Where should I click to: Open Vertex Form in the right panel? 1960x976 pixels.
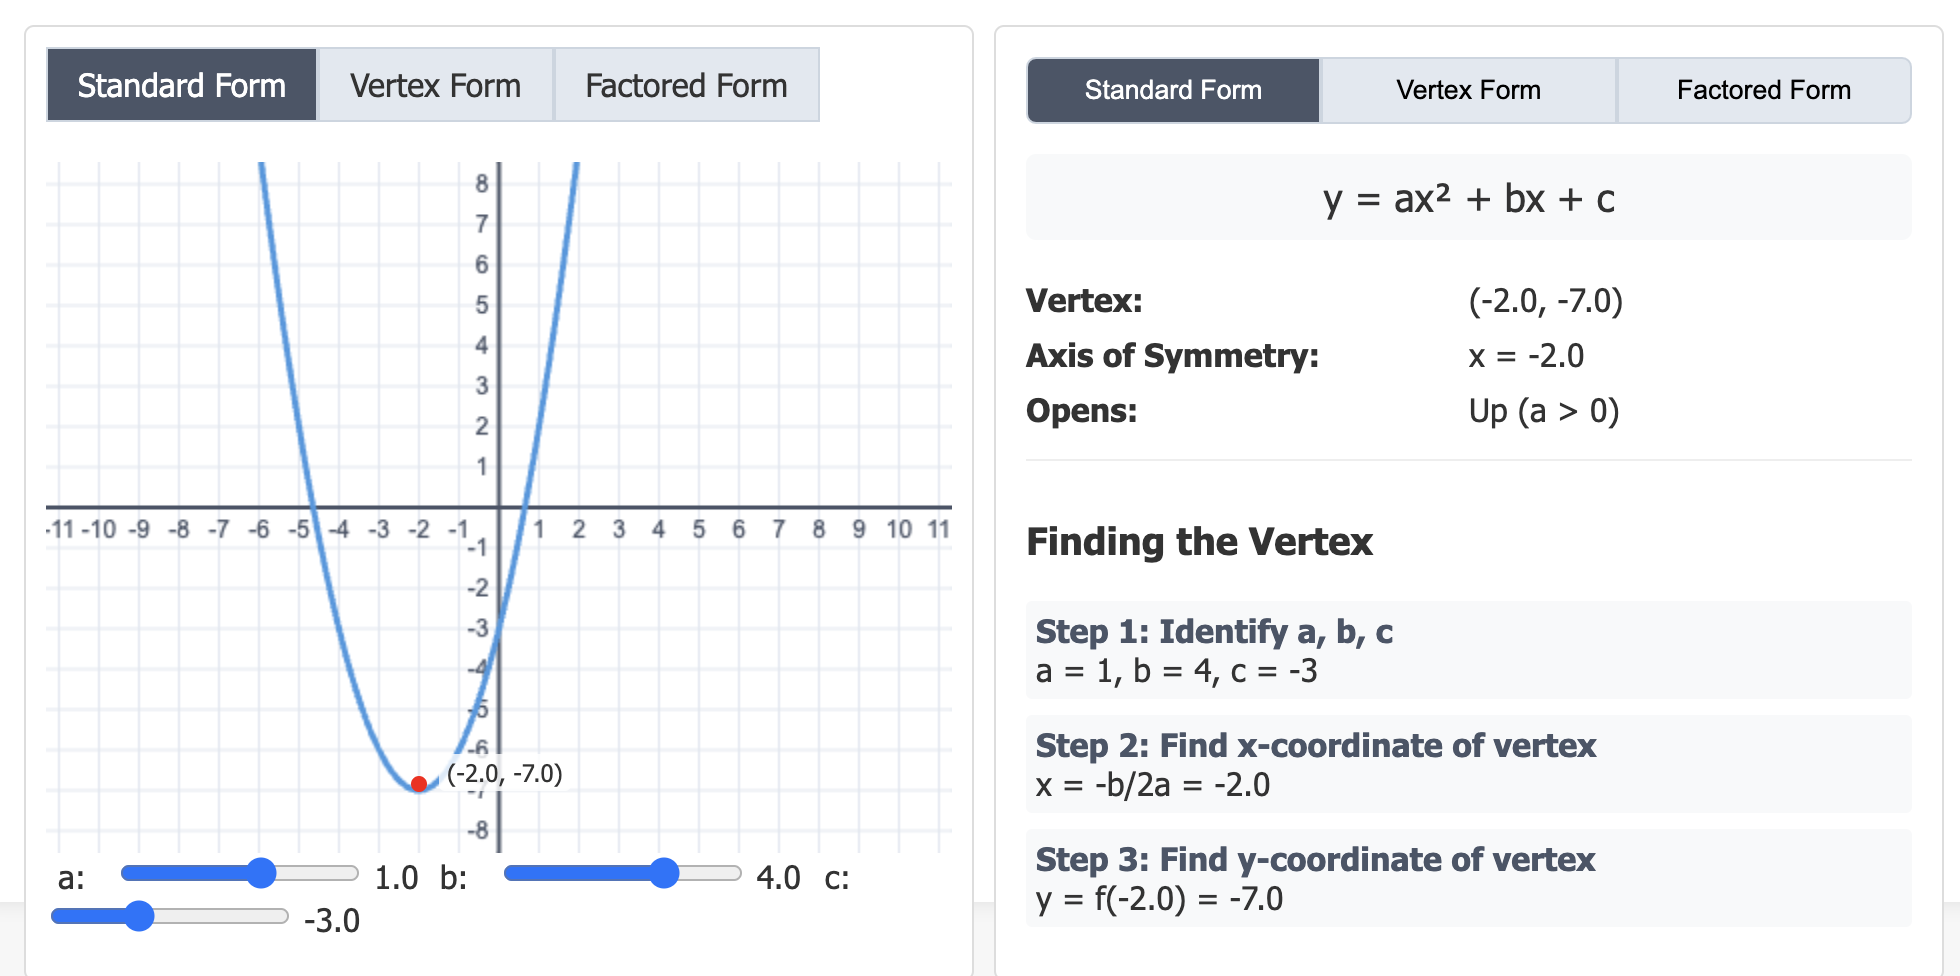[x=1468, y=90]
